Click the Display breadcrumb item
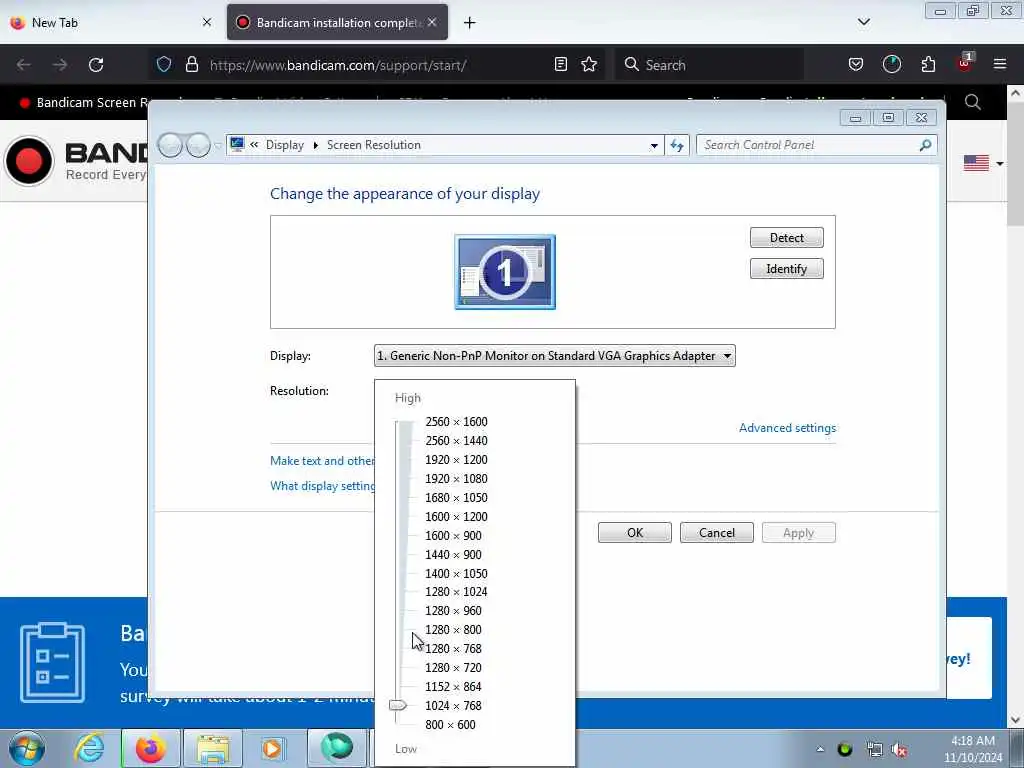 coord(285,145)
